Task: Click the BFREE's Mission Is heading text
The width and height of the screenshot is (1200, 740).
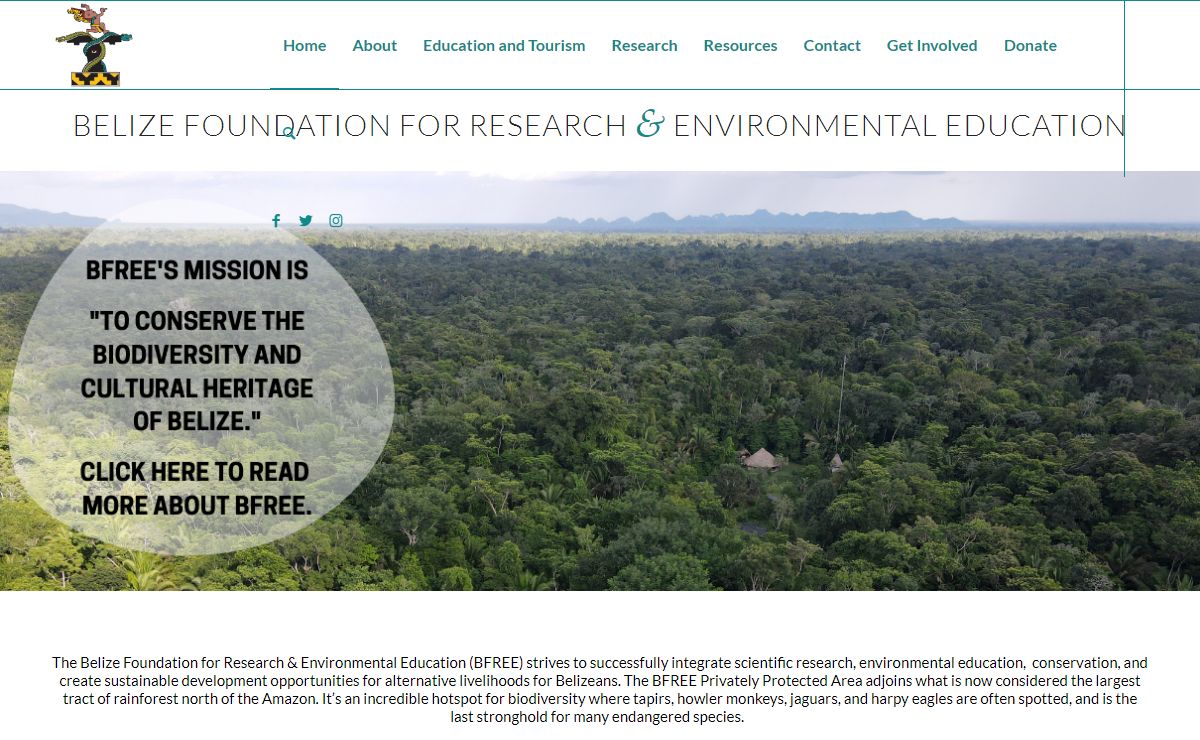Action: (x=197, y=270)
